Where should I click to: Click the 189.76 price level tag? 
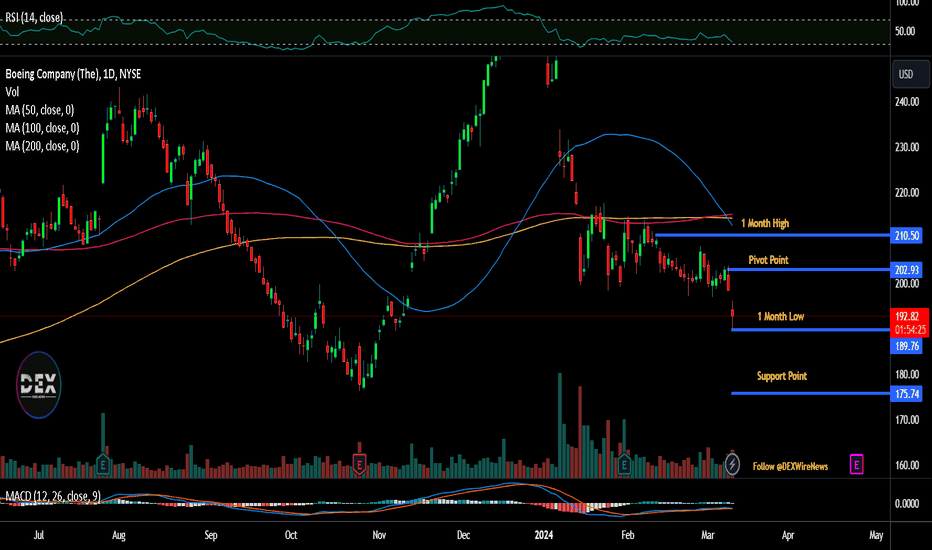click(907, 346)
